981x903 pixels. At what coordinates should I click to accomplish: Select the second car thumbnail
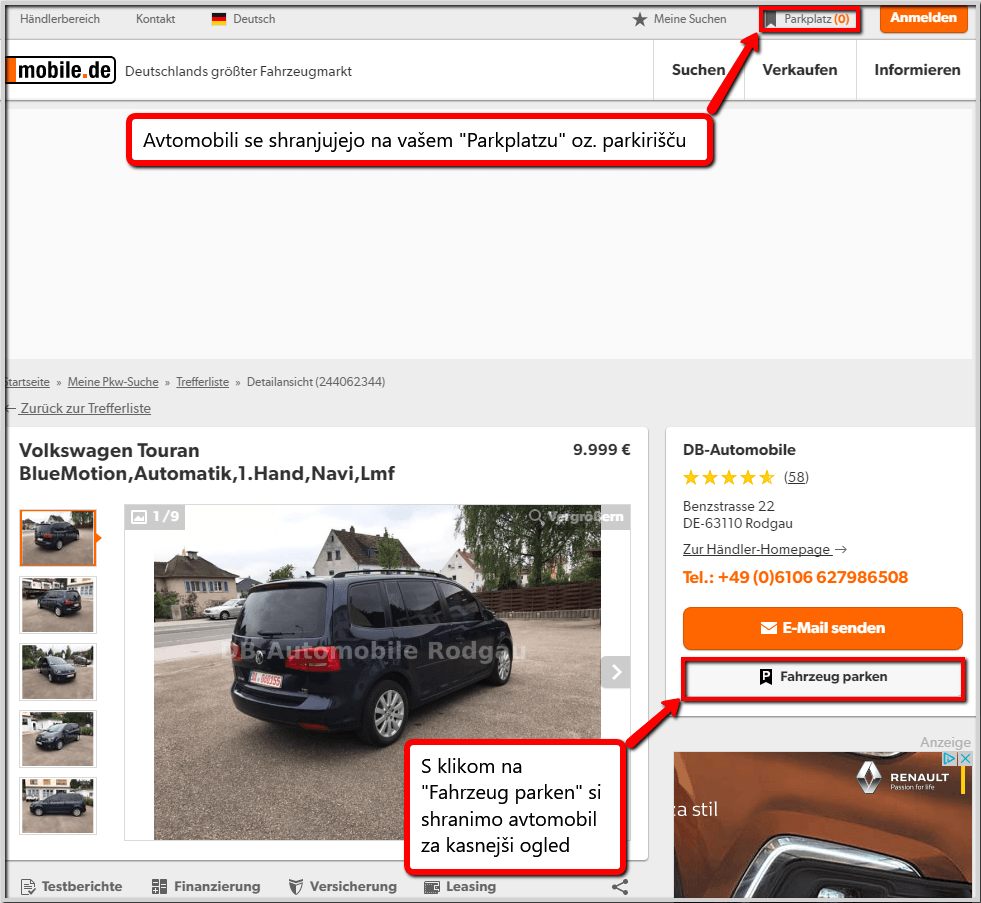58,605
